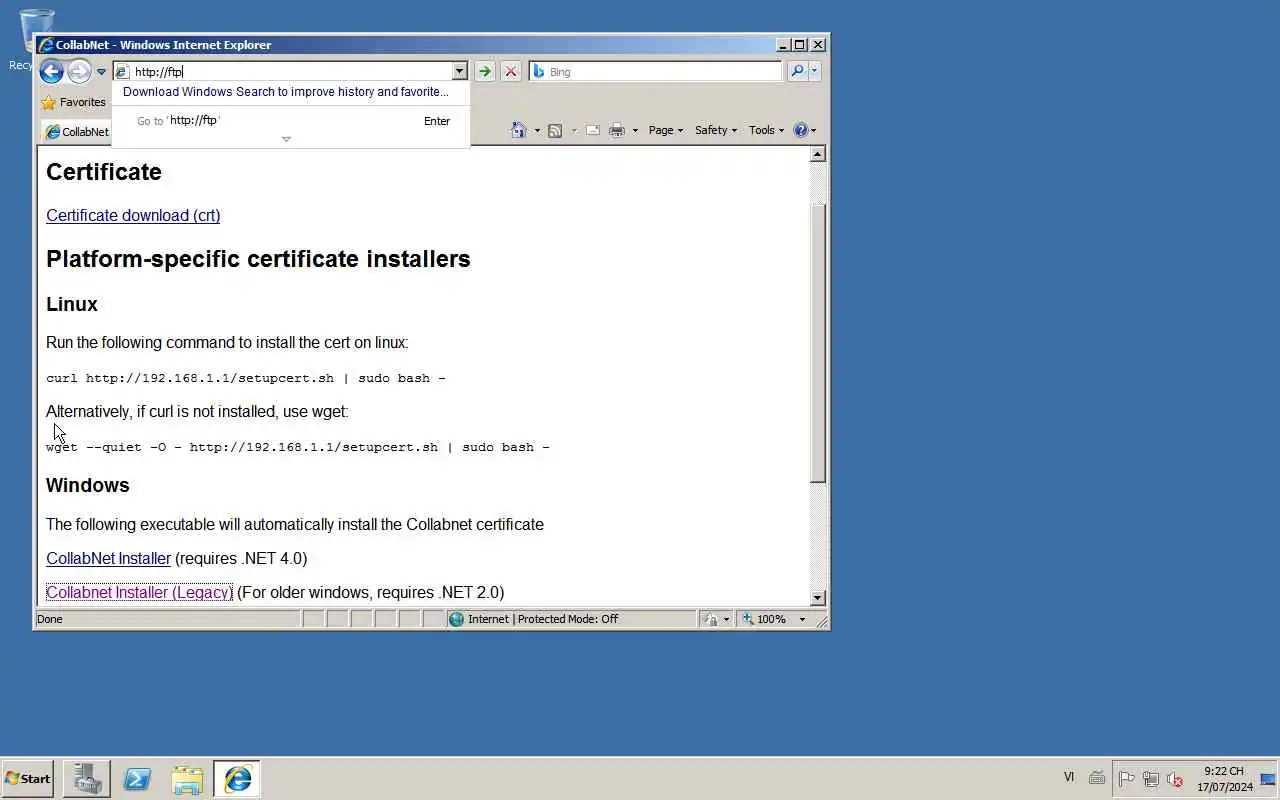The width and height of the screenshot is (1280, 800).
Task: Open Windows Explorer folder on taskbar
Action: [x=187, y=779]
